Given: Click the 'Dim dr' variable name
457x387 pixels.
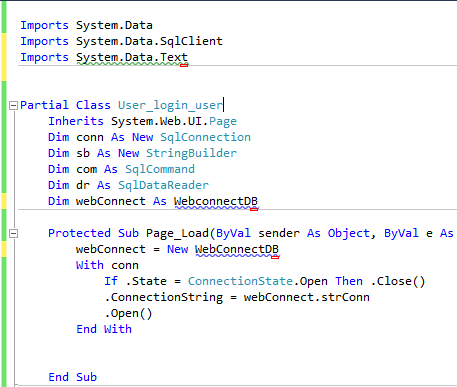Looking at the screenshot, I should pos(83,185).
